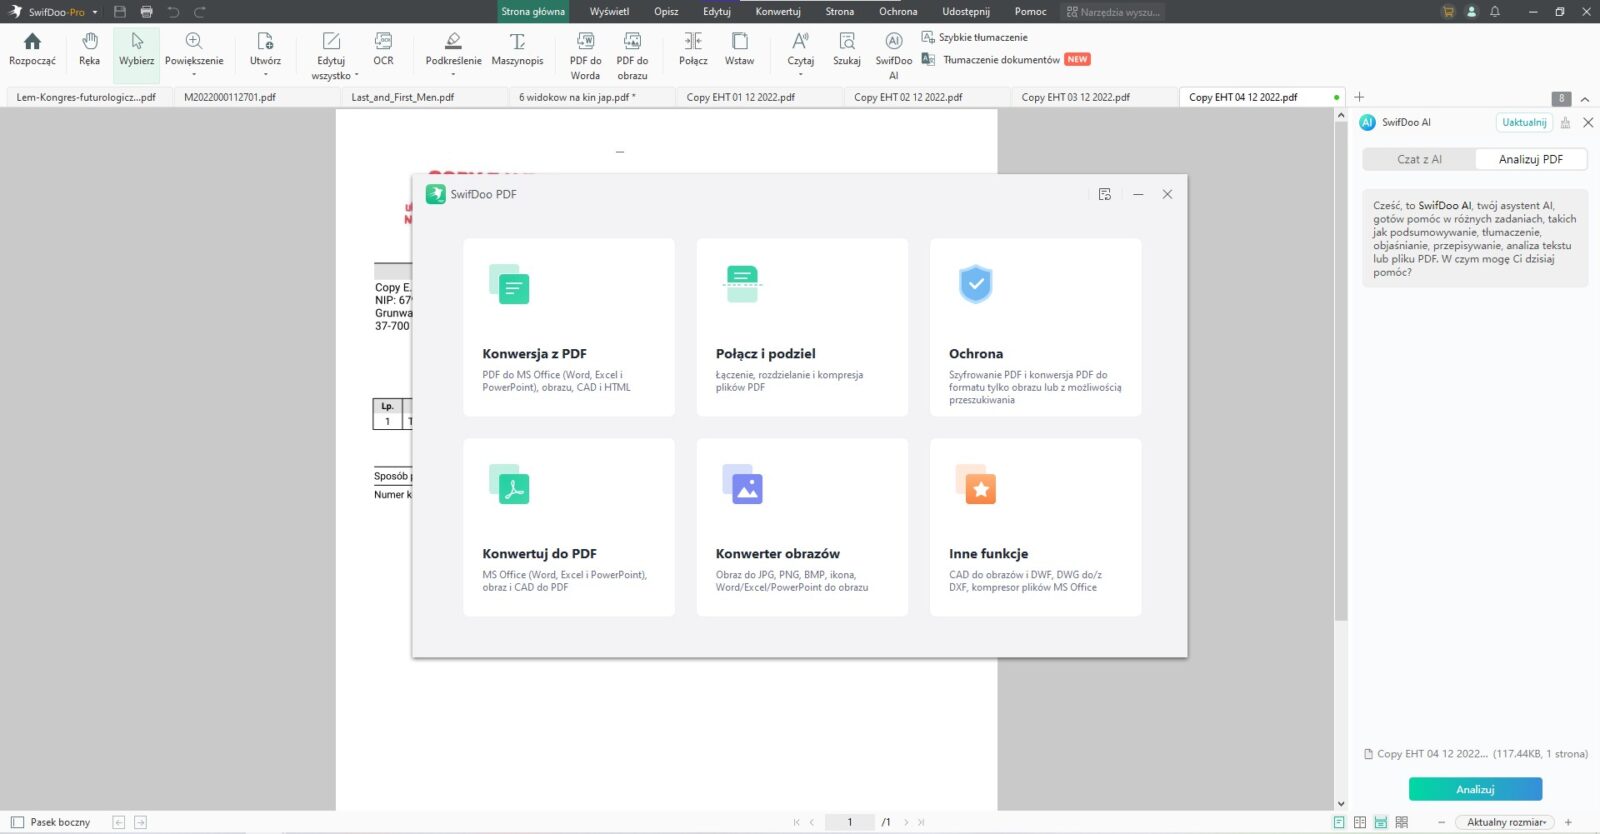Click the page number input field
Viewport: 1600px width, 834px height.
point(849,822)
